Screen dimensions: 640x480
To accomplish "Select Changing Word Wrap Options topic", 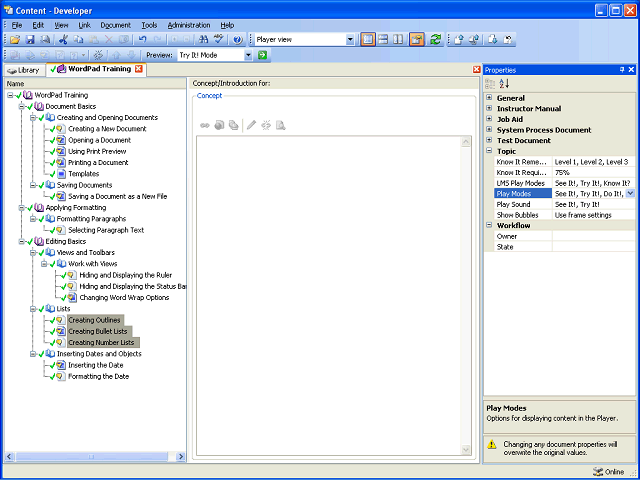I will 124,298.
